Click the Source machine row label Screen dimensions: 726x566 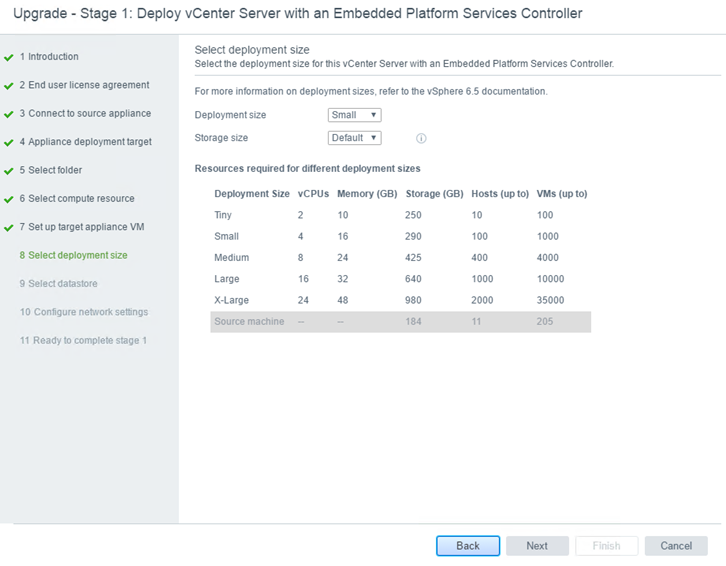click(249, 321)
